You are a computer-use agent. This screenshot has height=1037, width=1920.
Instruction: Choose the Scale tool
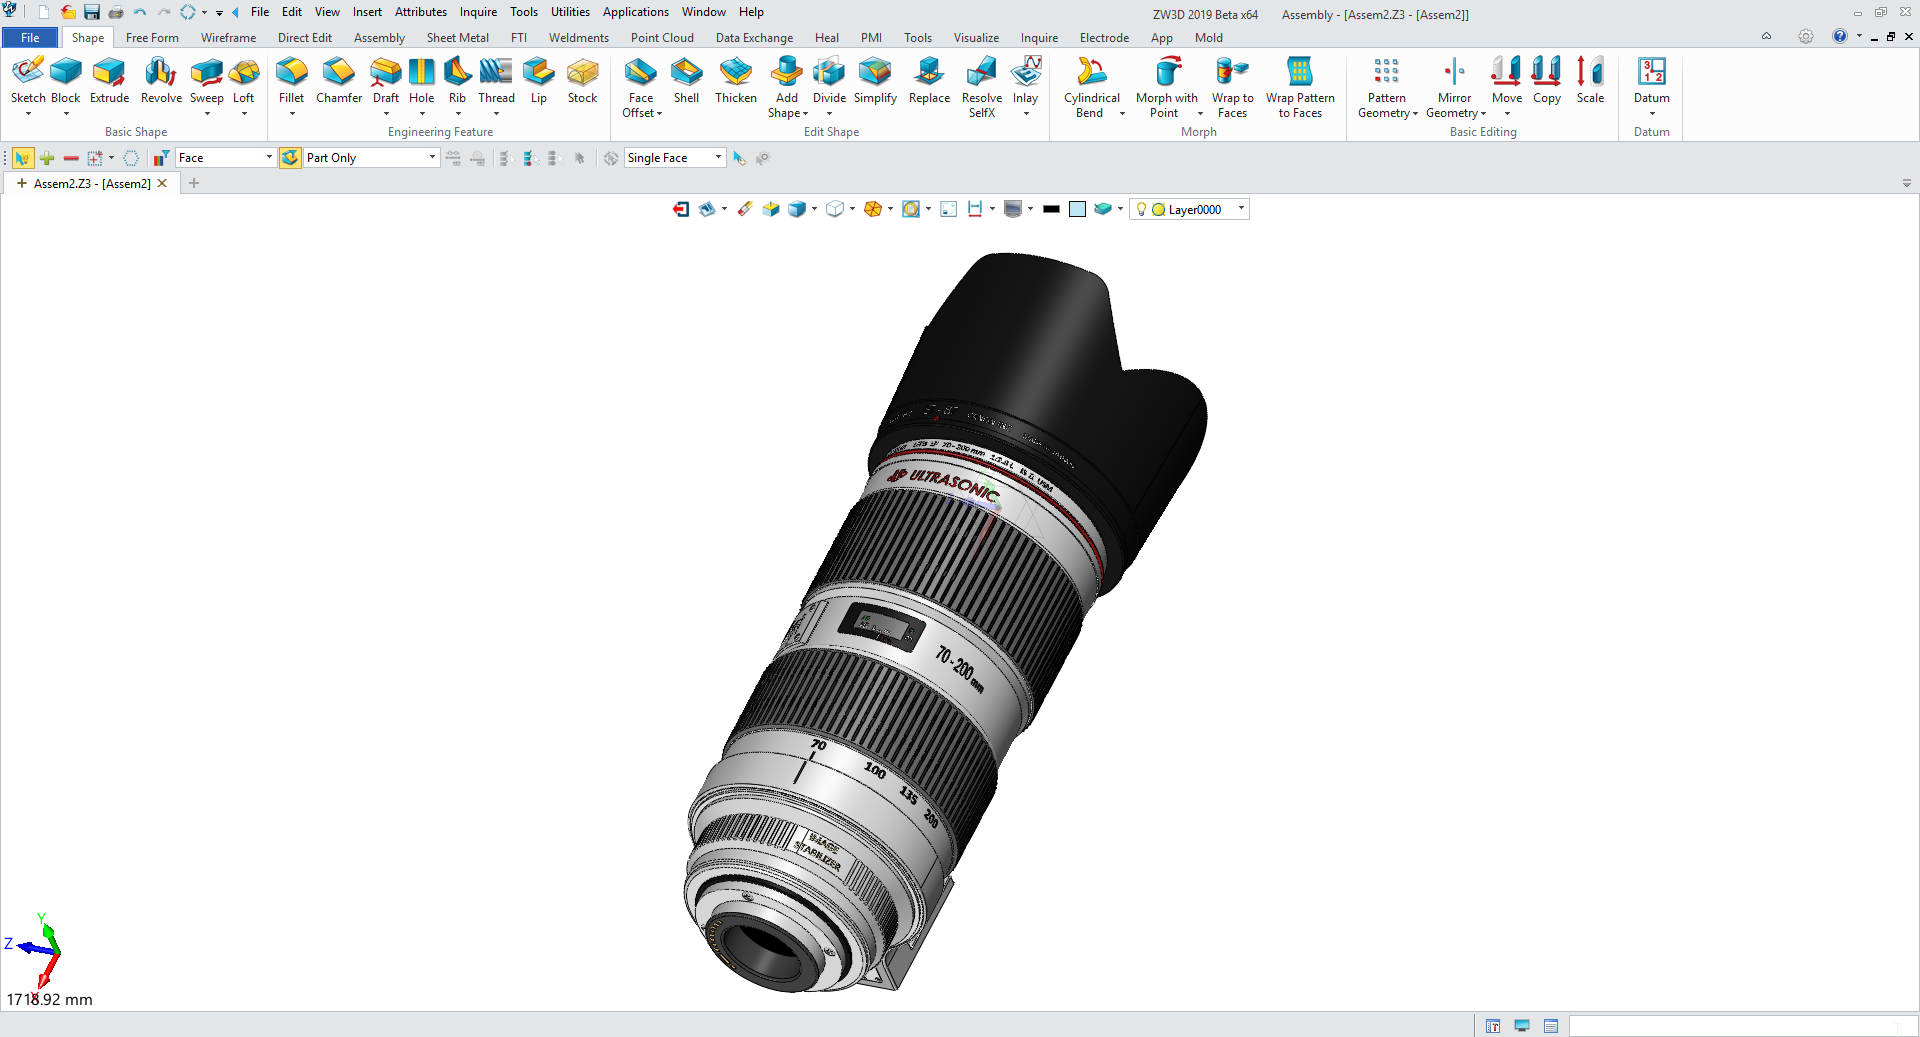pyautogui.click(x=1590, y=80)
